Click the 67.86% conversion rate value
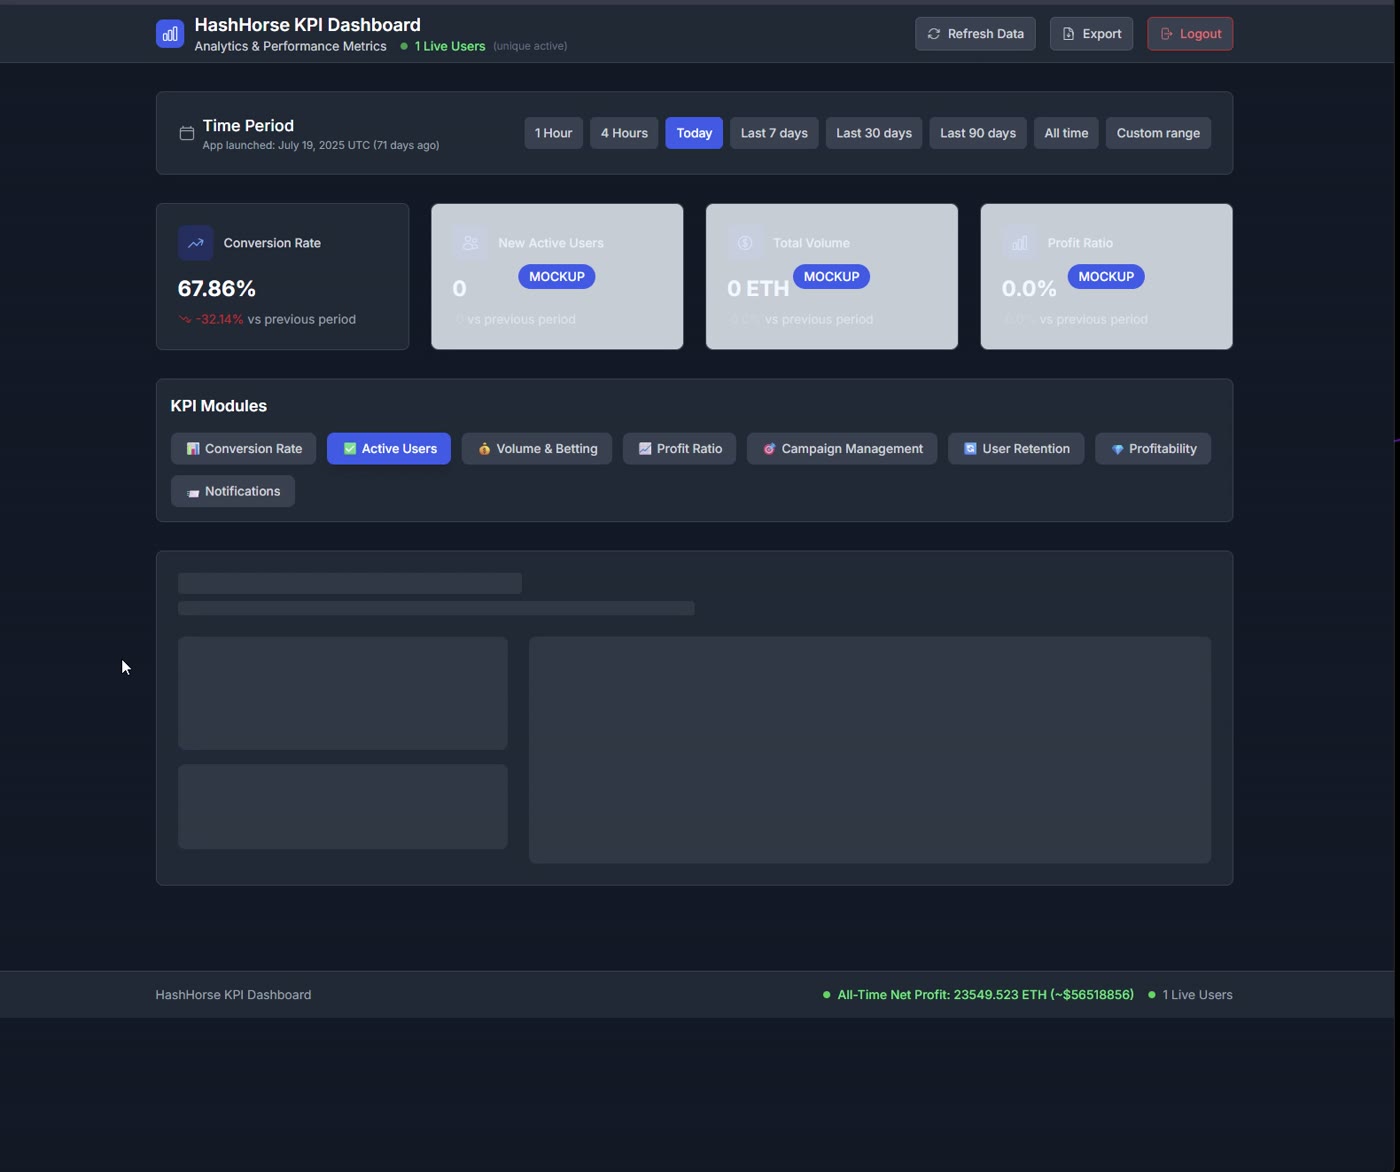 click(217, 289)
